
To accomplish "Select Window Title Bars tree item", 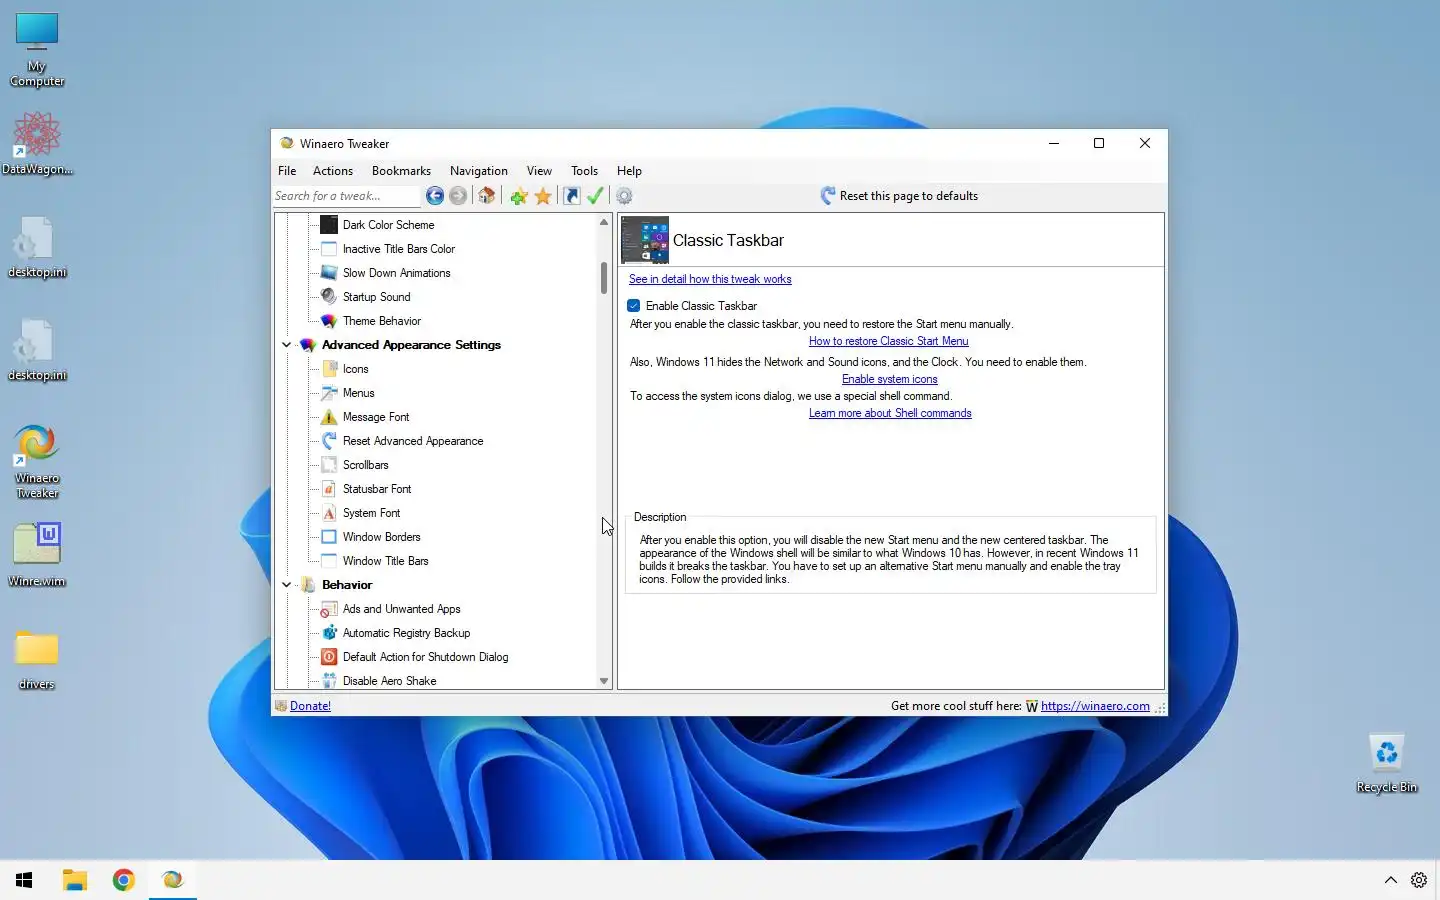I will tap(386, 561).
